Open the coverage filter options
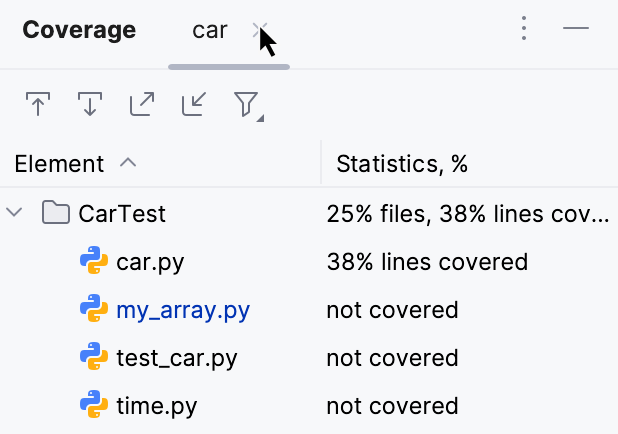 coord(247,105)
